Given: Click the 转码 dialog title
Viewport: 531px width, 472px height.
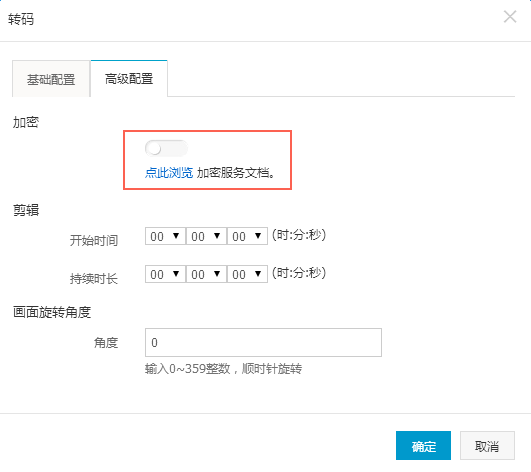Looking at the screenshot, I should tap(21, 19).
